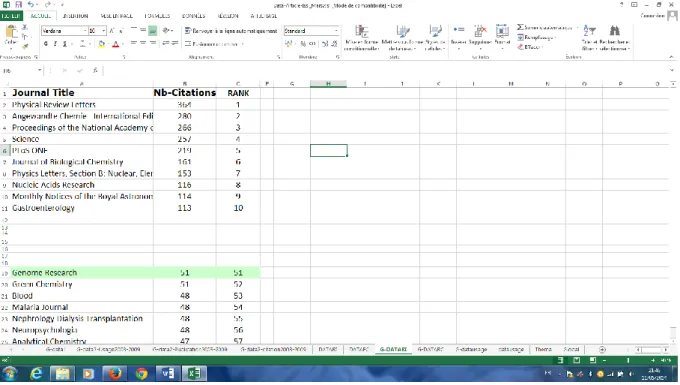The image size is (680, 385).
Task: Open Windows Explorer folder on the taskbar
Action: (62, 373)
